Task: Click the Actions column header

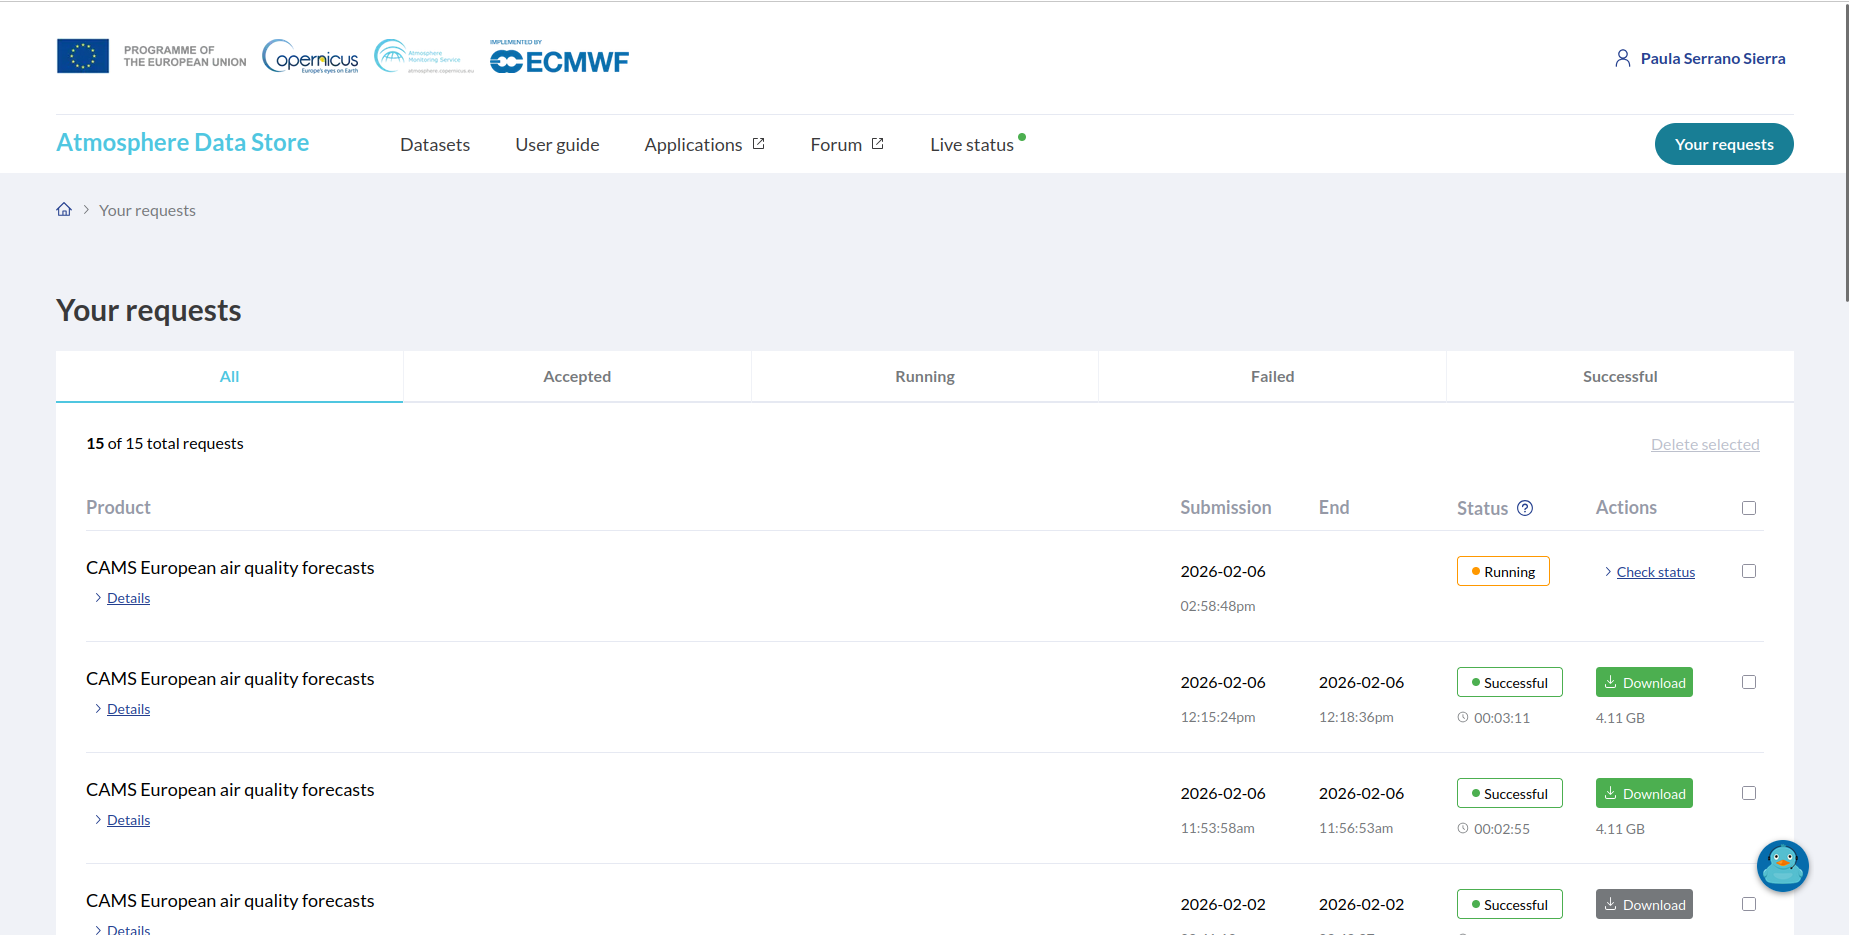Action: (1626, 507)
